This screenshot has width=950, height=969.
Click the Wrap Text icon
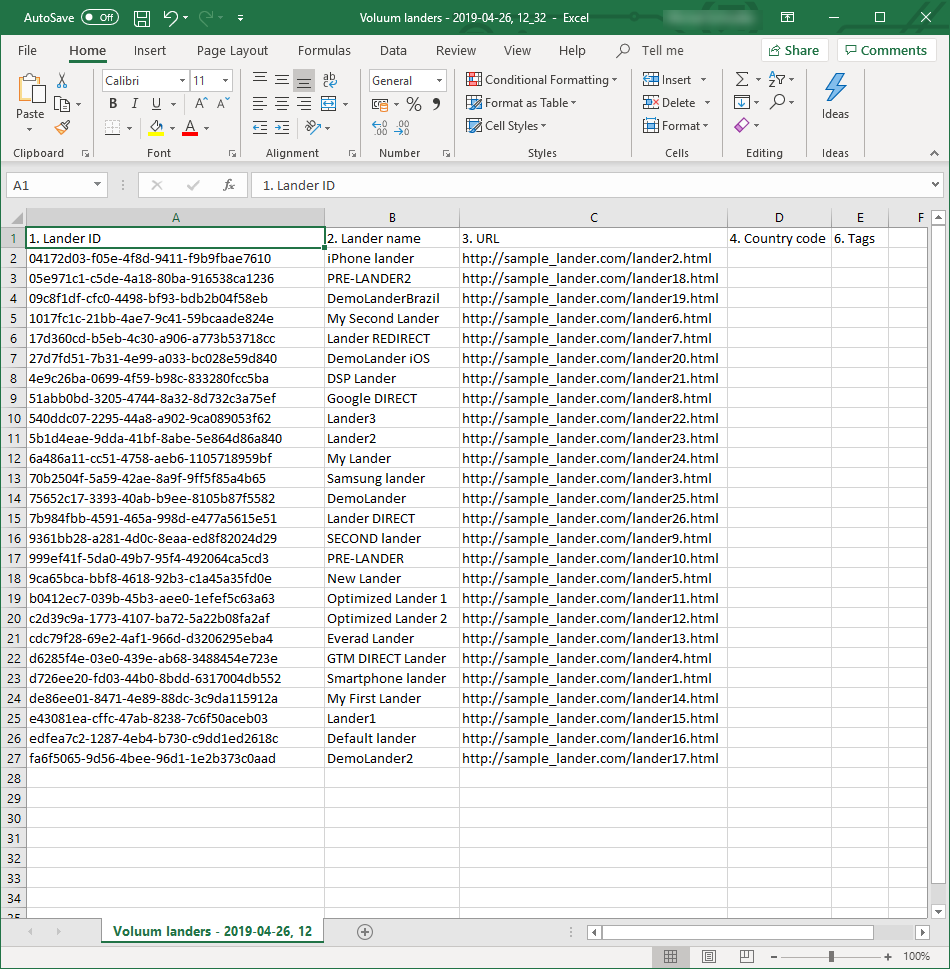329,80
